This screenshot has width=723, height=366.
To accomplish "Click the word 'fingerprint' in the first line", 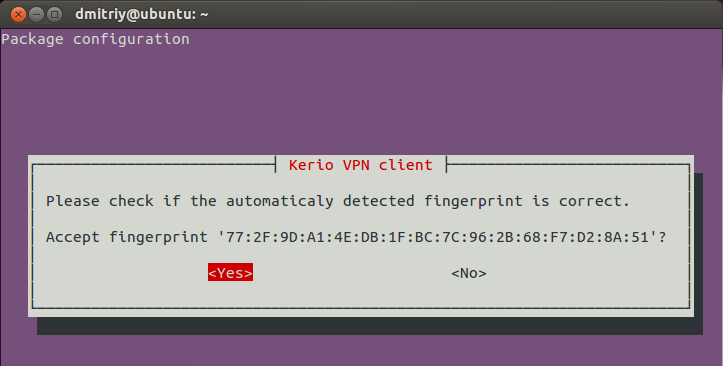I will pyautogui.click(x=473, y=201).
